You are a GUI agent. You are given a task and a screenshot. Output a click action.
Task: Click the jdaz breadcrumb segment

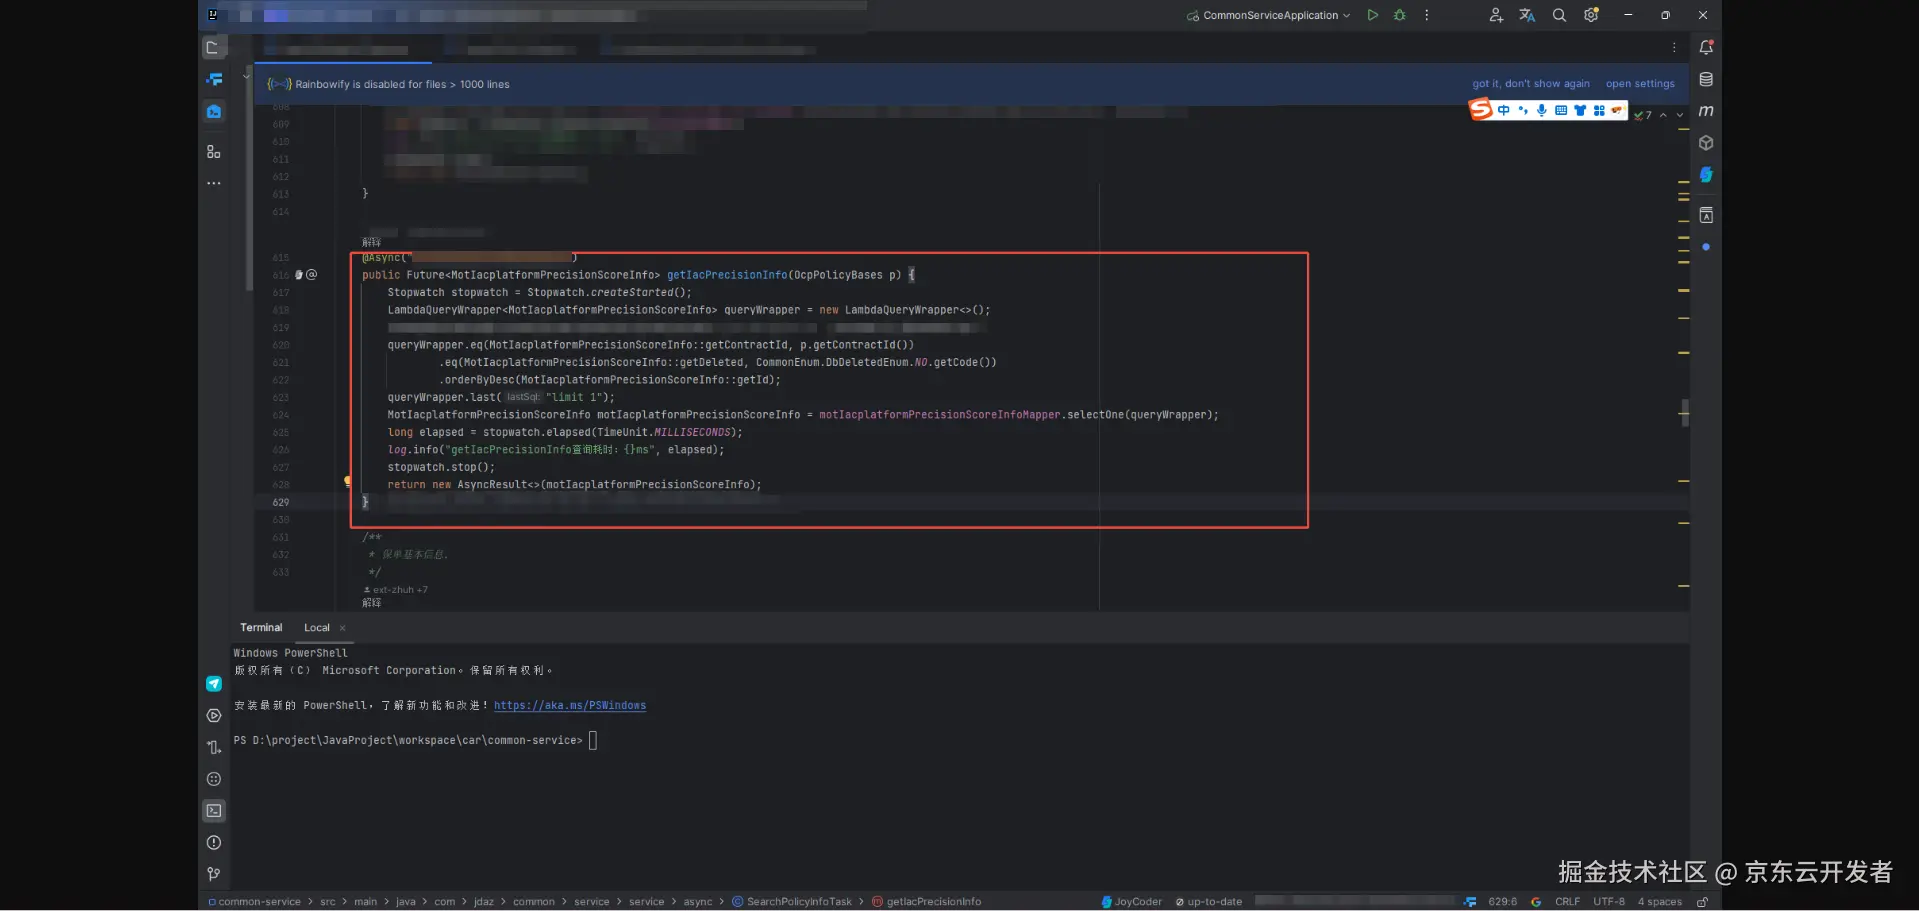[484, 902]
